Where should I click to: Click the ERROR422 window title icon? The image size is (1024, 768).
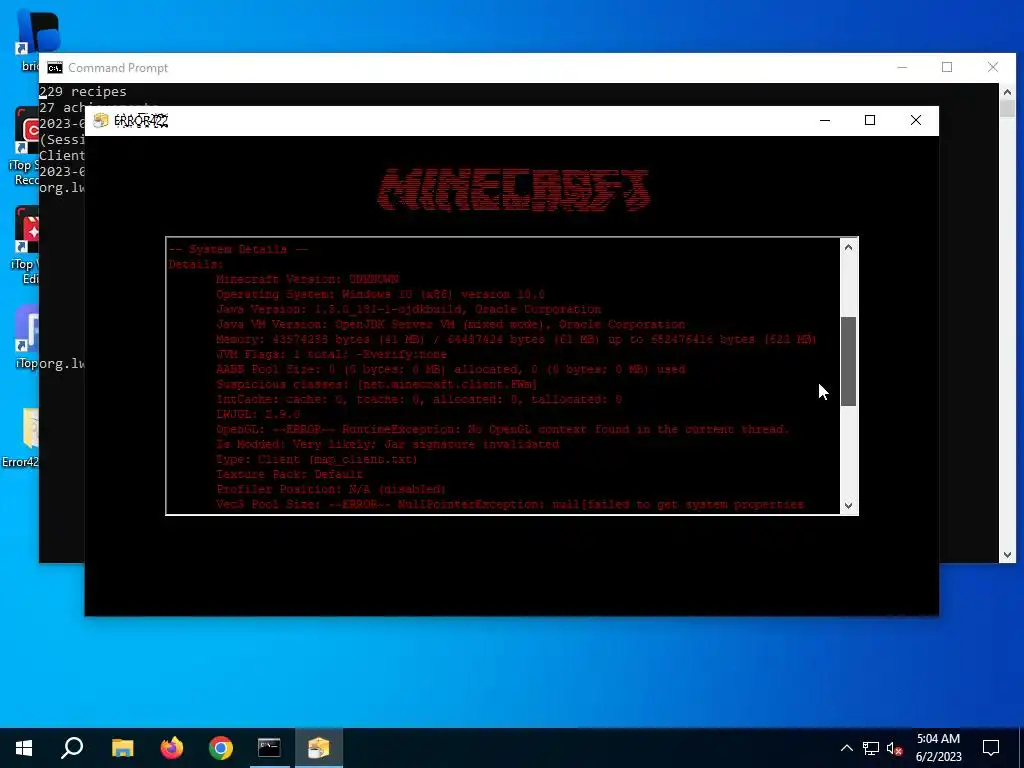pos(101,121)
